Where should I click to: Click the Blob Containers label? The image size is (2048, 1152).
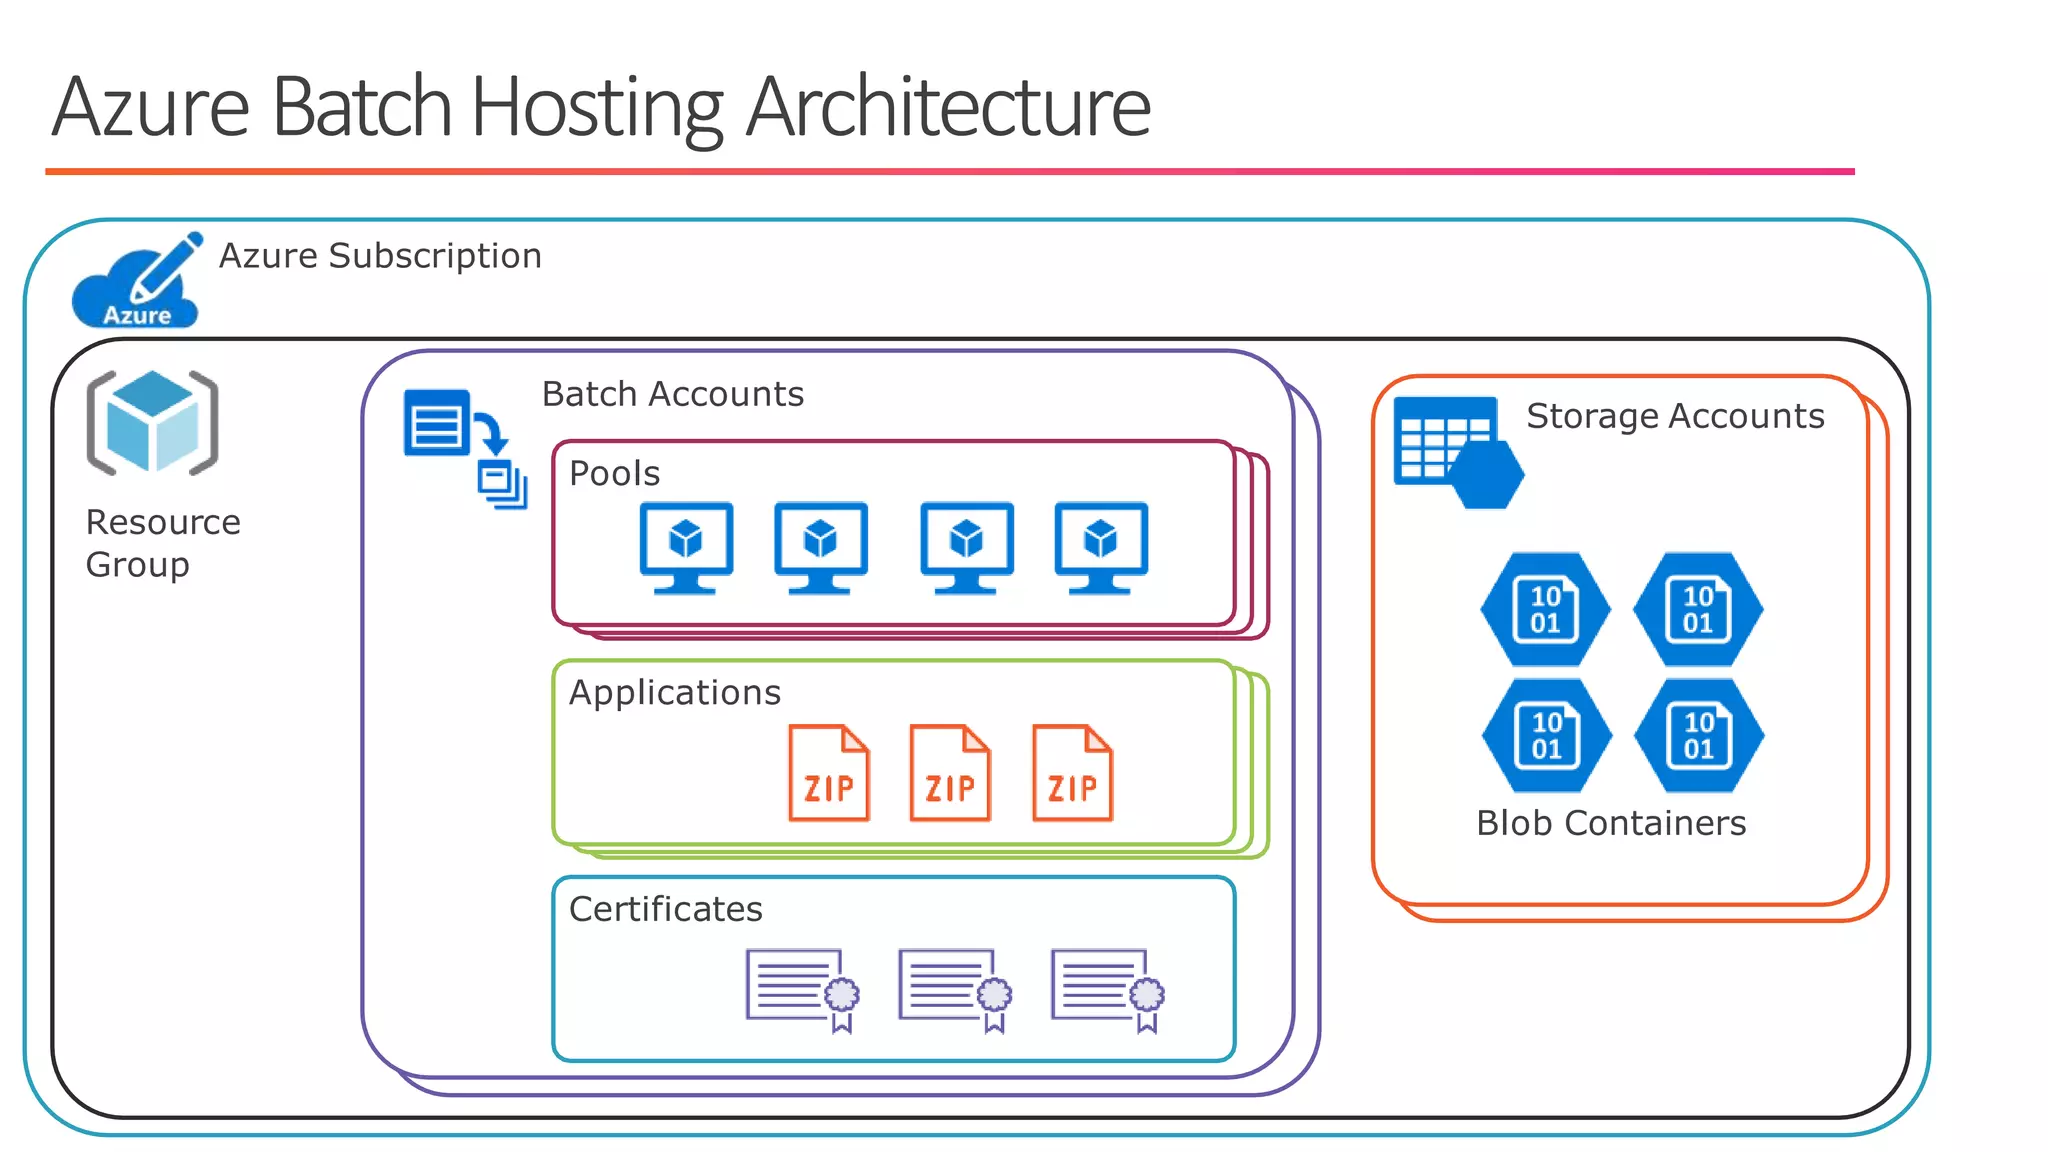pos(1611,823)
